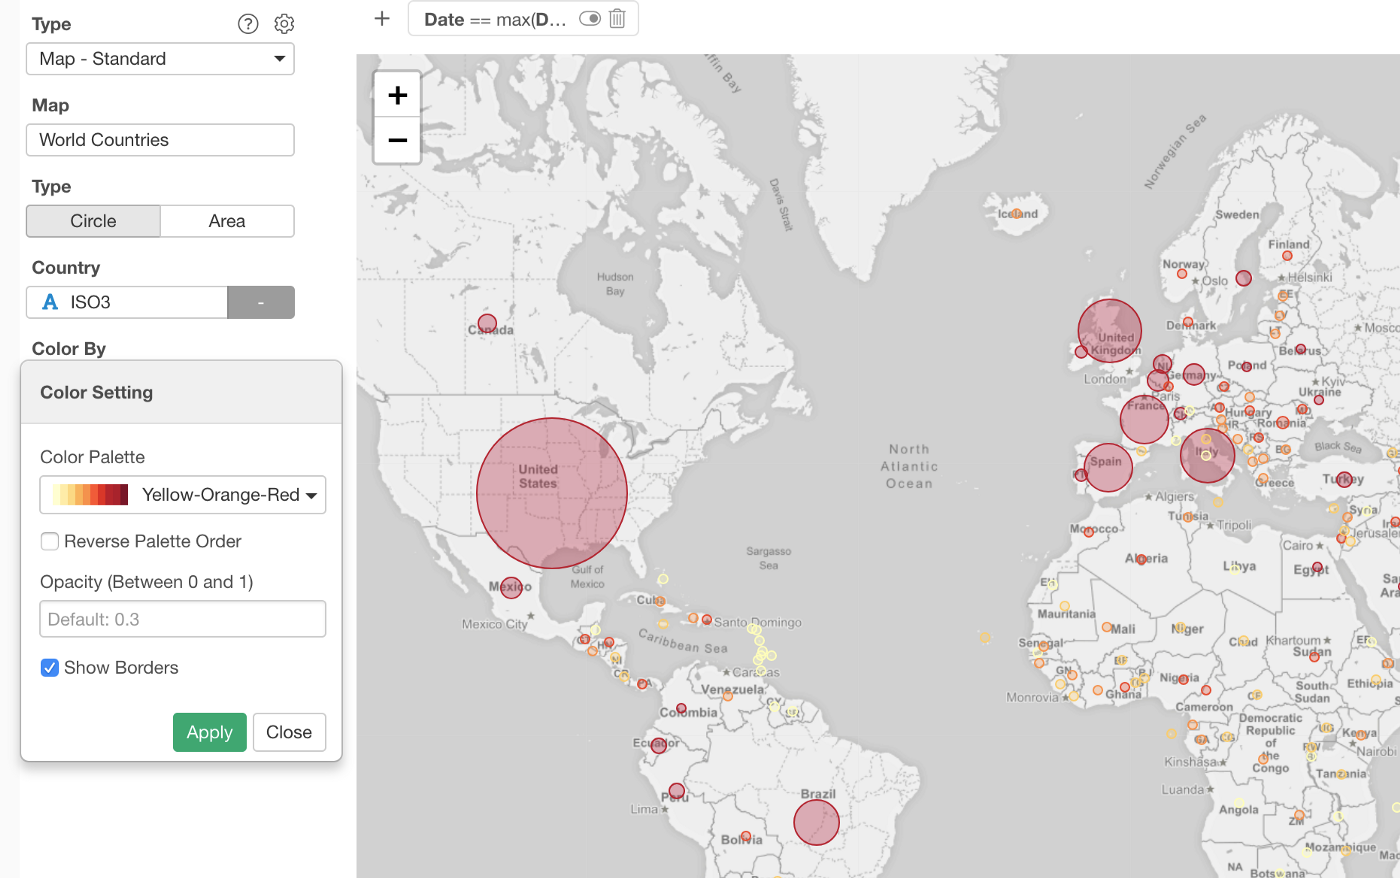The width and height of the screenshot is (1400, 878).
Task: Click the plus icon to add filter
Action: 382,19
